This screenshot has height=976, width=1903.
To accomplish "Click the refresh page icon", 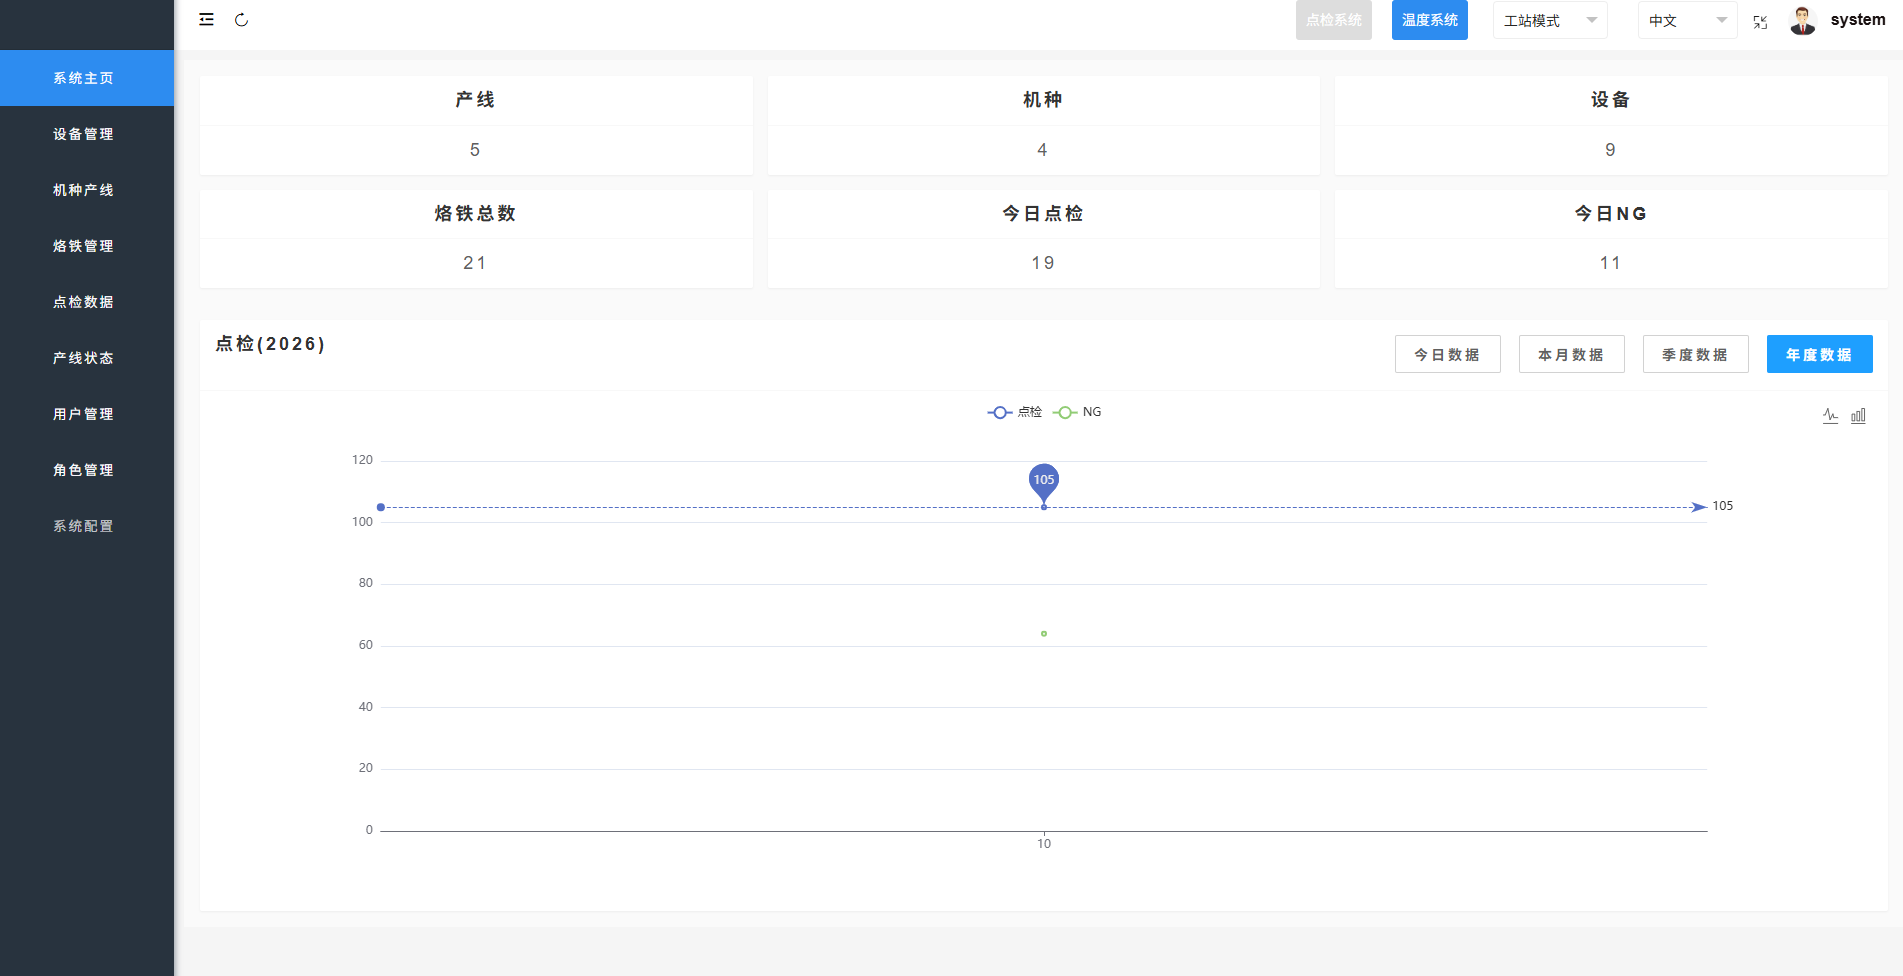I will (x=241, y=20).
